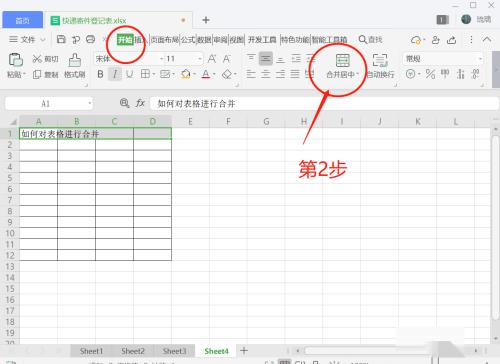The height and width of the screenshot is (364, 500).
Task: Click the increase font size icon
Action: [x=212, y=59]
